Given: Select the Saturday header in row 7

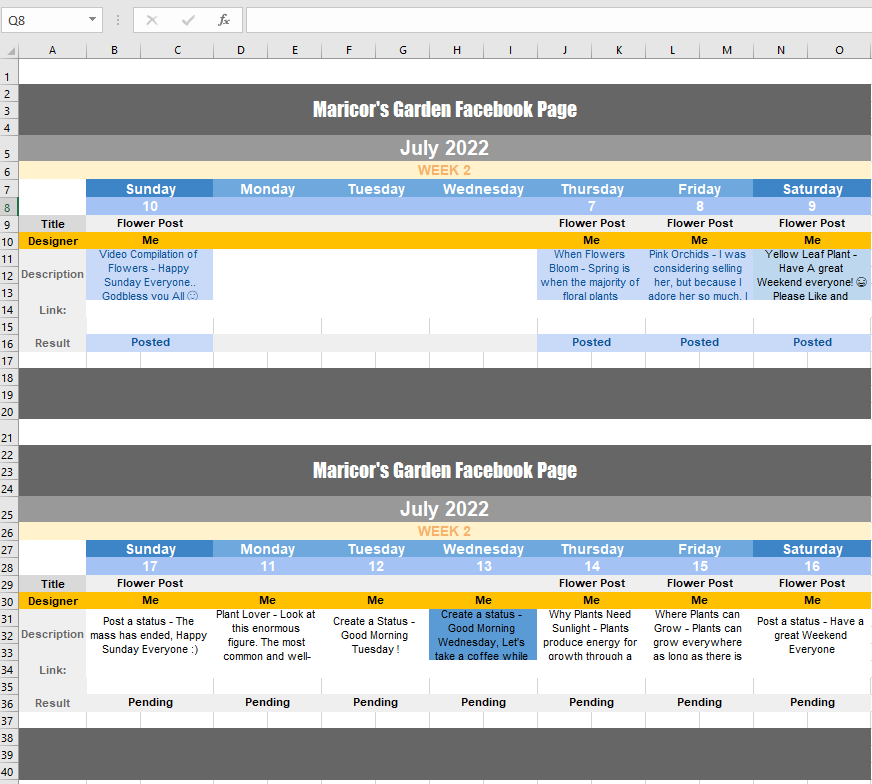Looking at the screenshot, I should tap(812, 189).
